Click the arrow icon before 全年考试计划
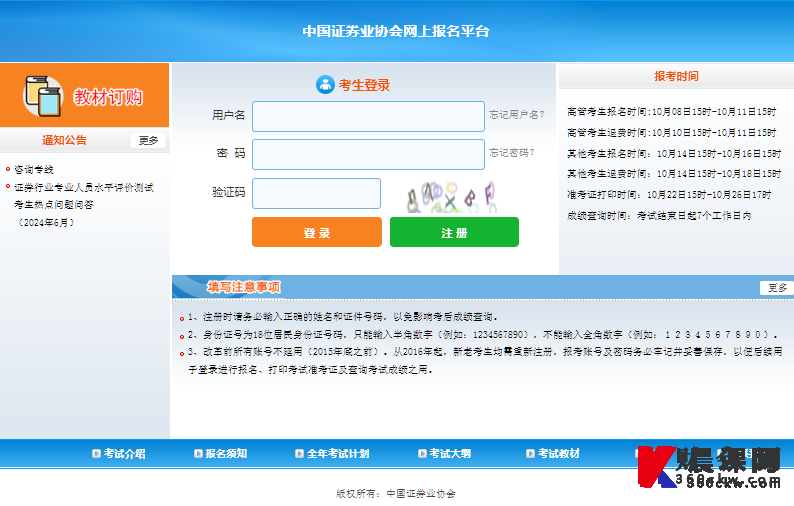 pos(299,454)
